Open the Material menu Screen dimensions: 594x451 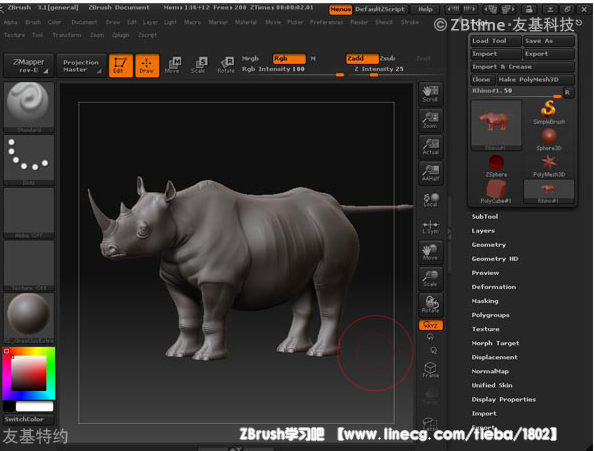pyautogui.click(x=245, y=22)
